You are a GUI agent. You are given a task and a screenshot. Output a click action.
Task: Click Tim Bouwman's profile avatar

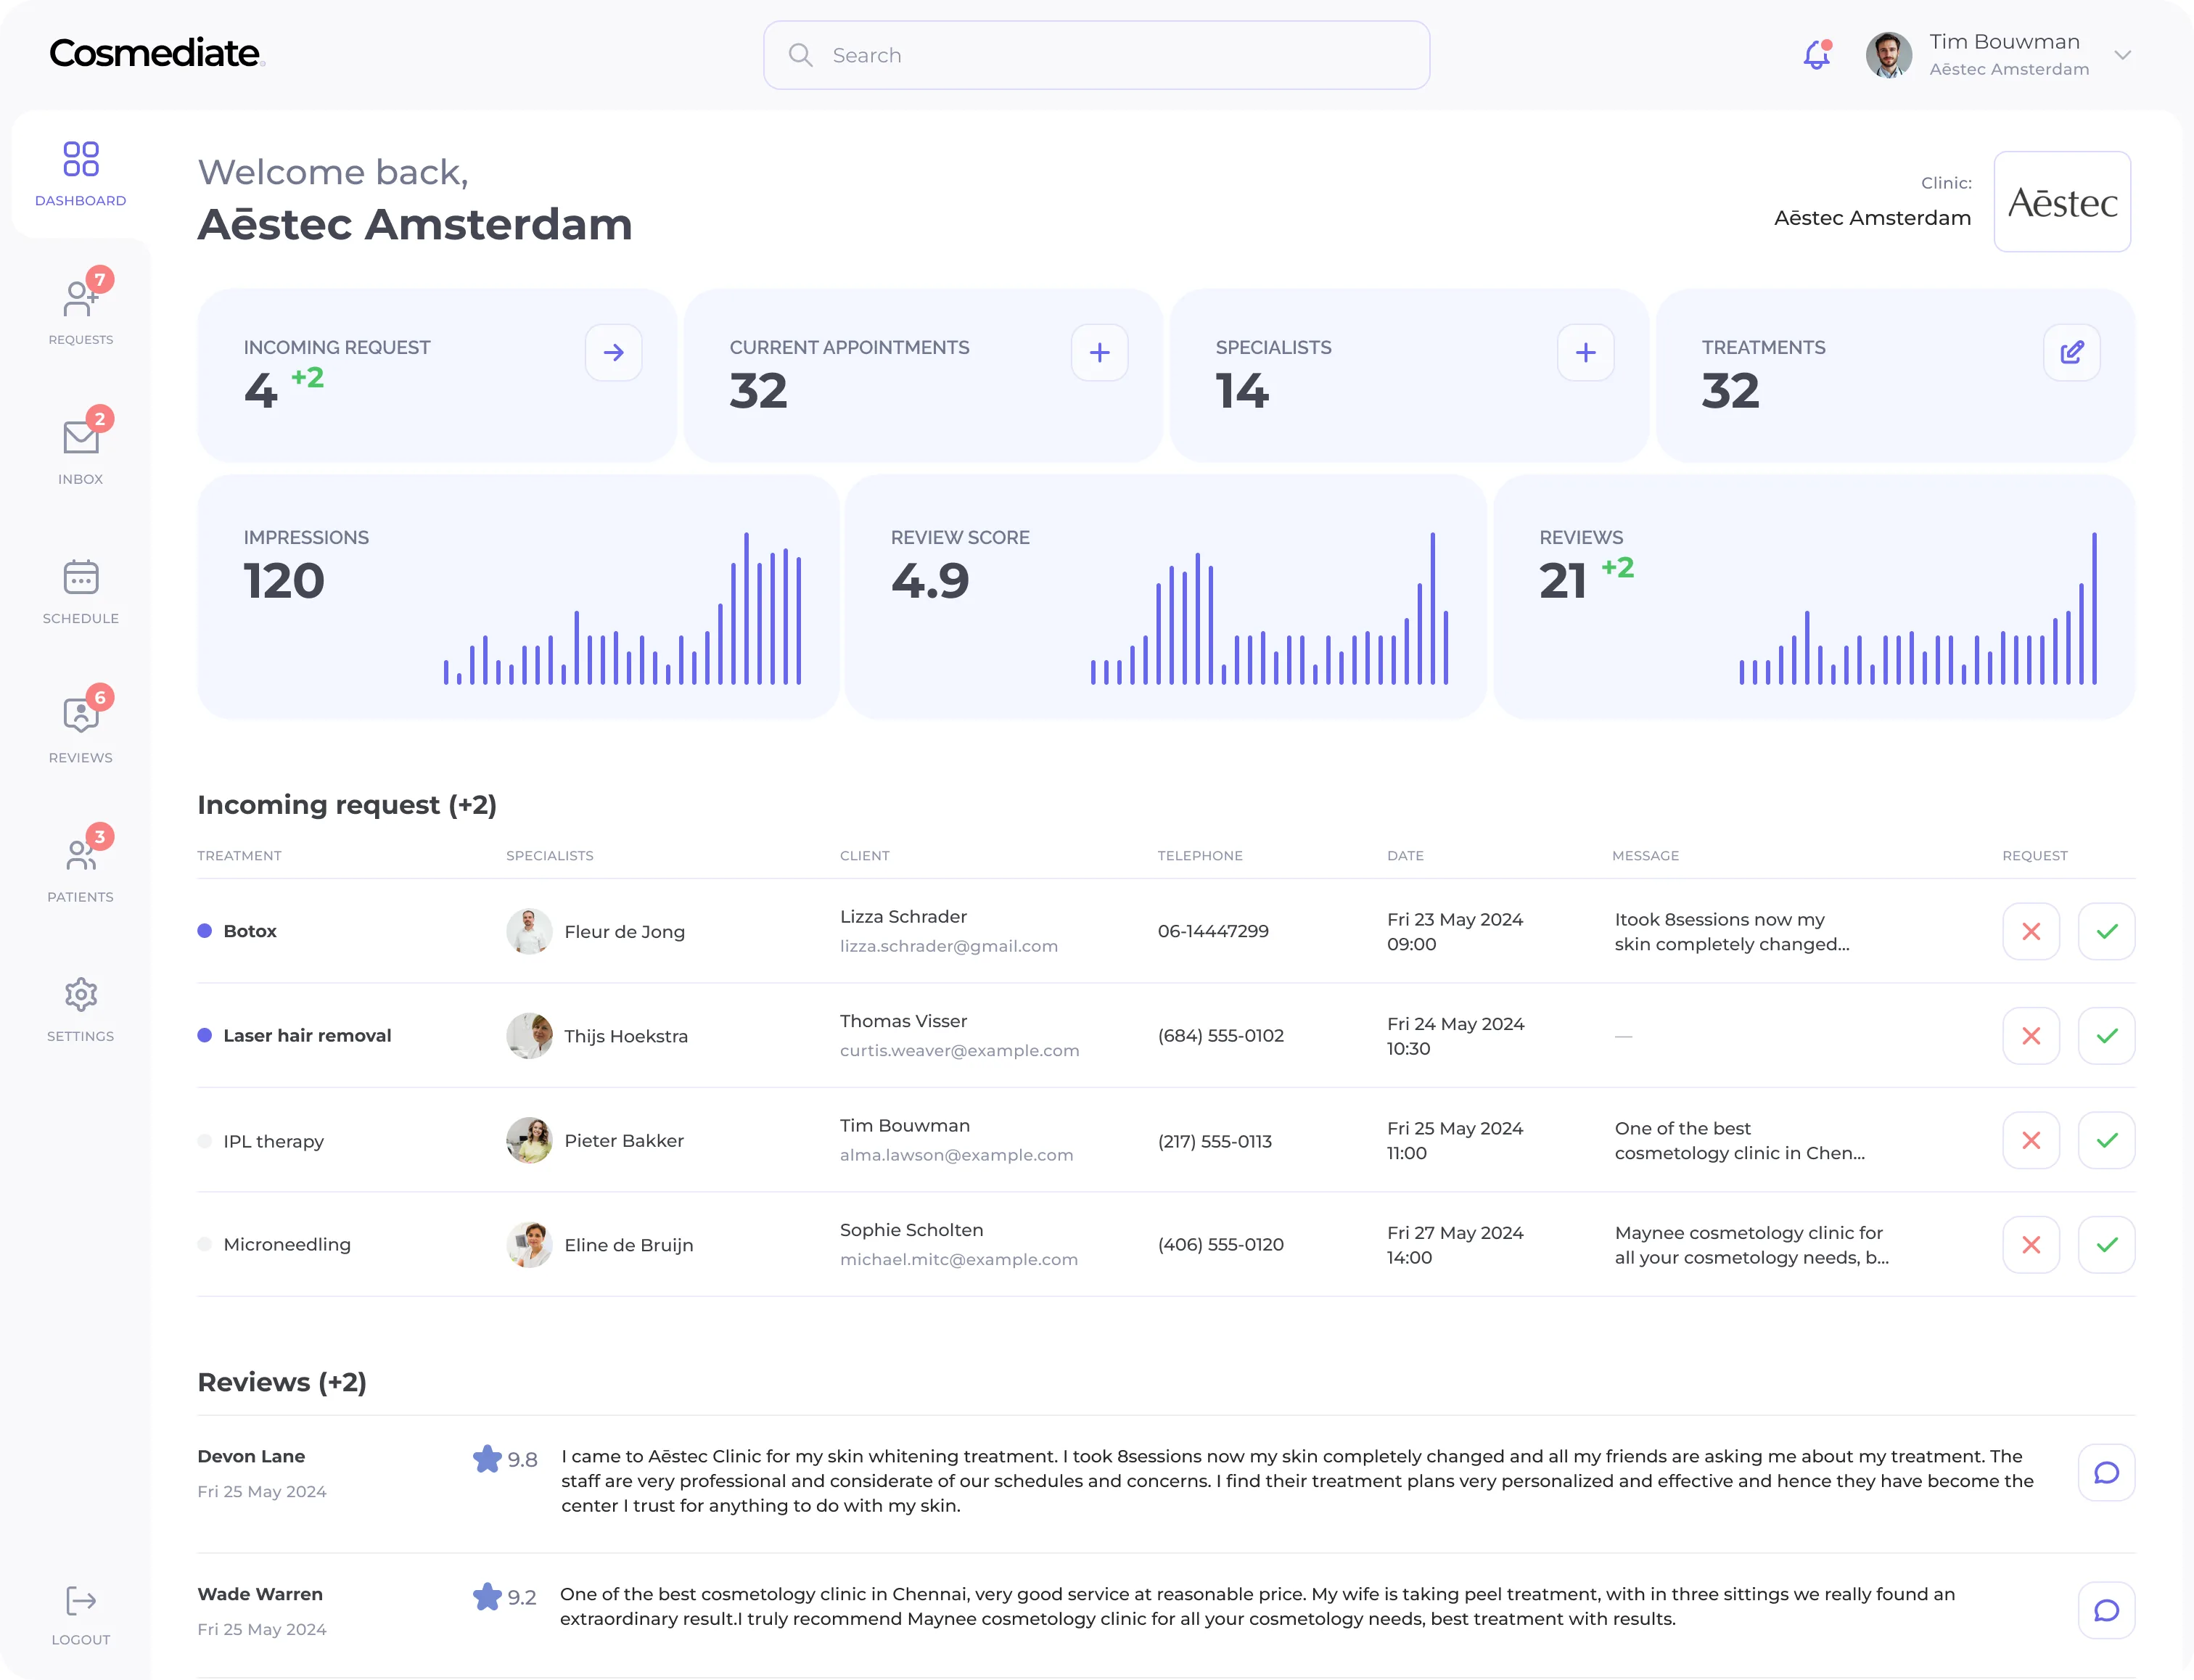[x=1888, y=54]
